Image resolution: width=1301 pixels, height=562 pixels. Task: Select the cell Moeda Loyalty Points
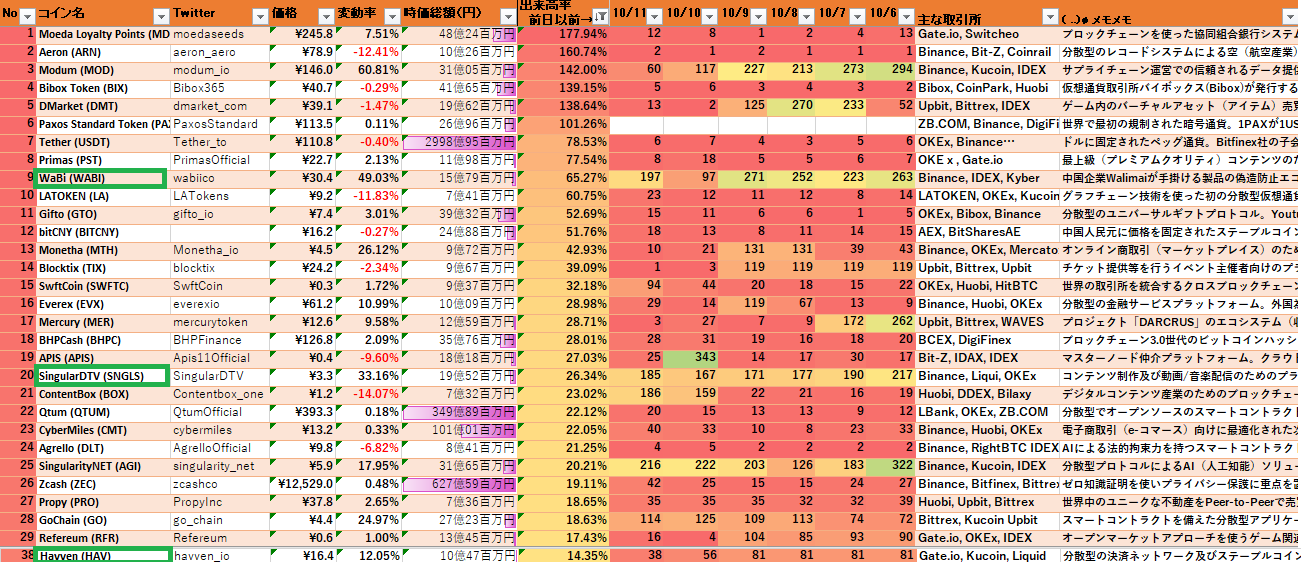tap(103, 34)
